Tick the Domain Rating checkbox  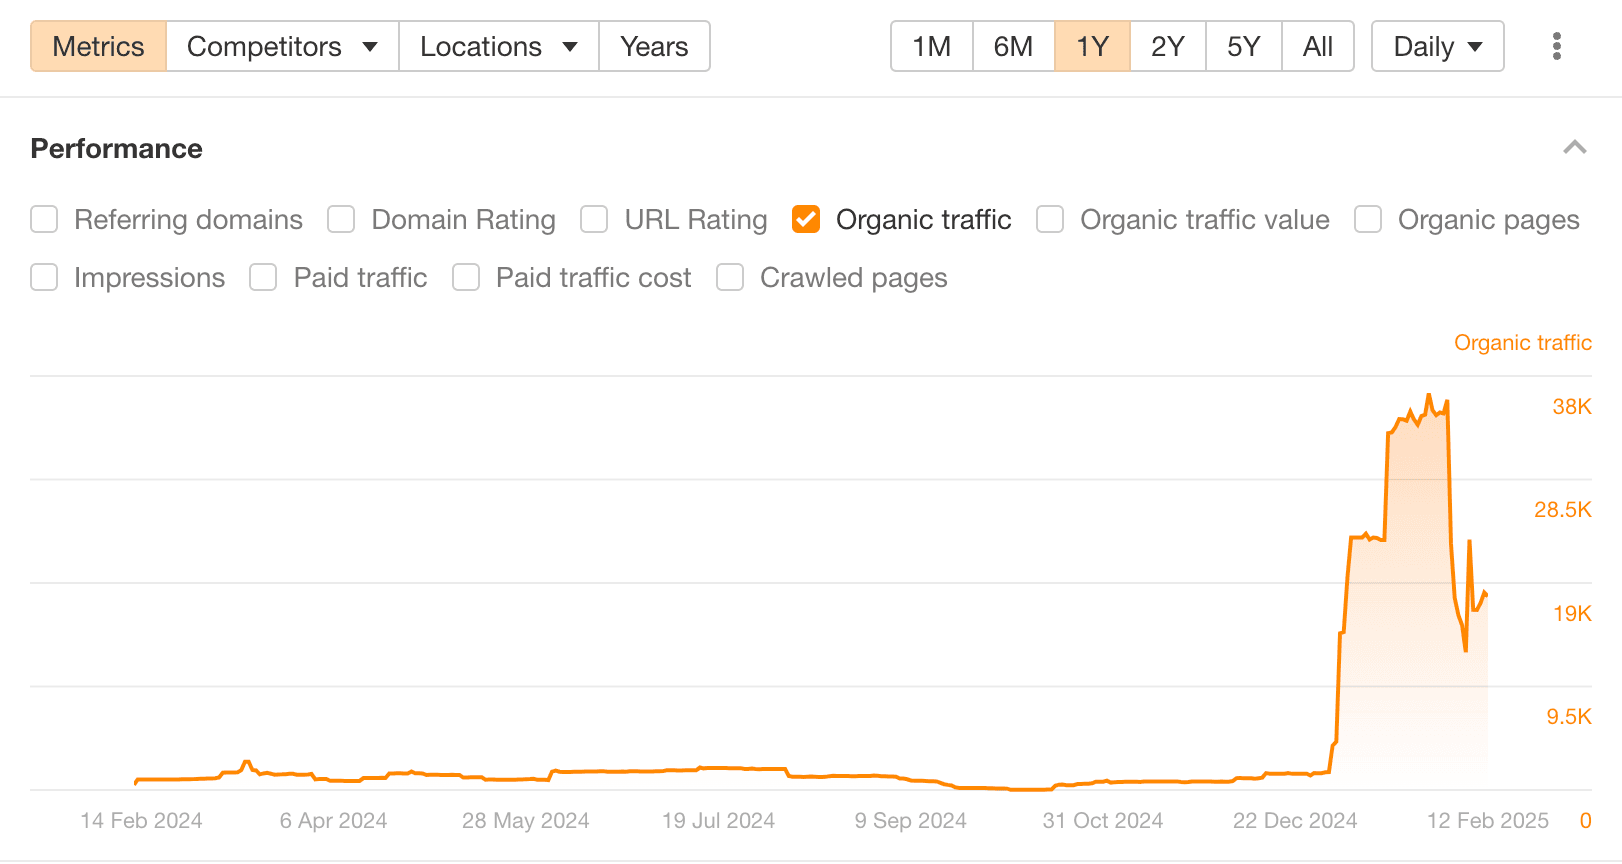tap(341, 219)
